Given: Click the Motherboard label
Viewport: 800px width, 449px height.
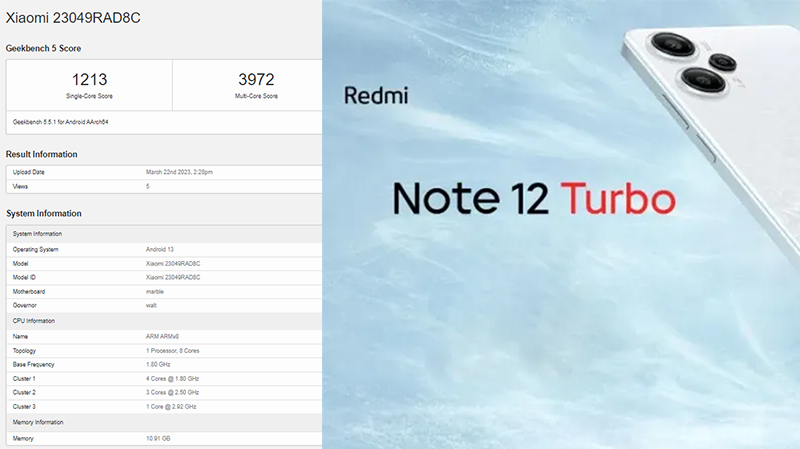Looking at the screenshot, I should [x=29, y=292].
